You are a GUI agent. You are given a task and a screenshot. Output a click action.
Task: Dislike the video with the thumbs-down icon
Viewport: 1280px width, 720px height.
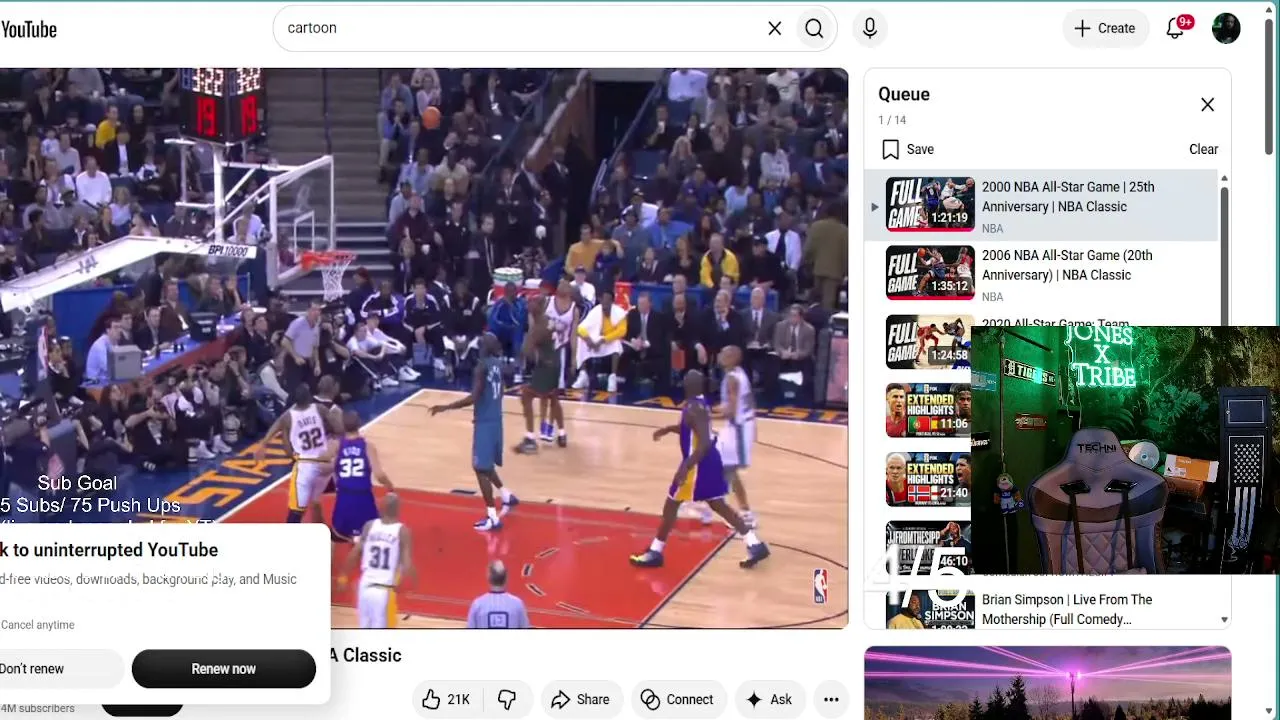point(507,700)
